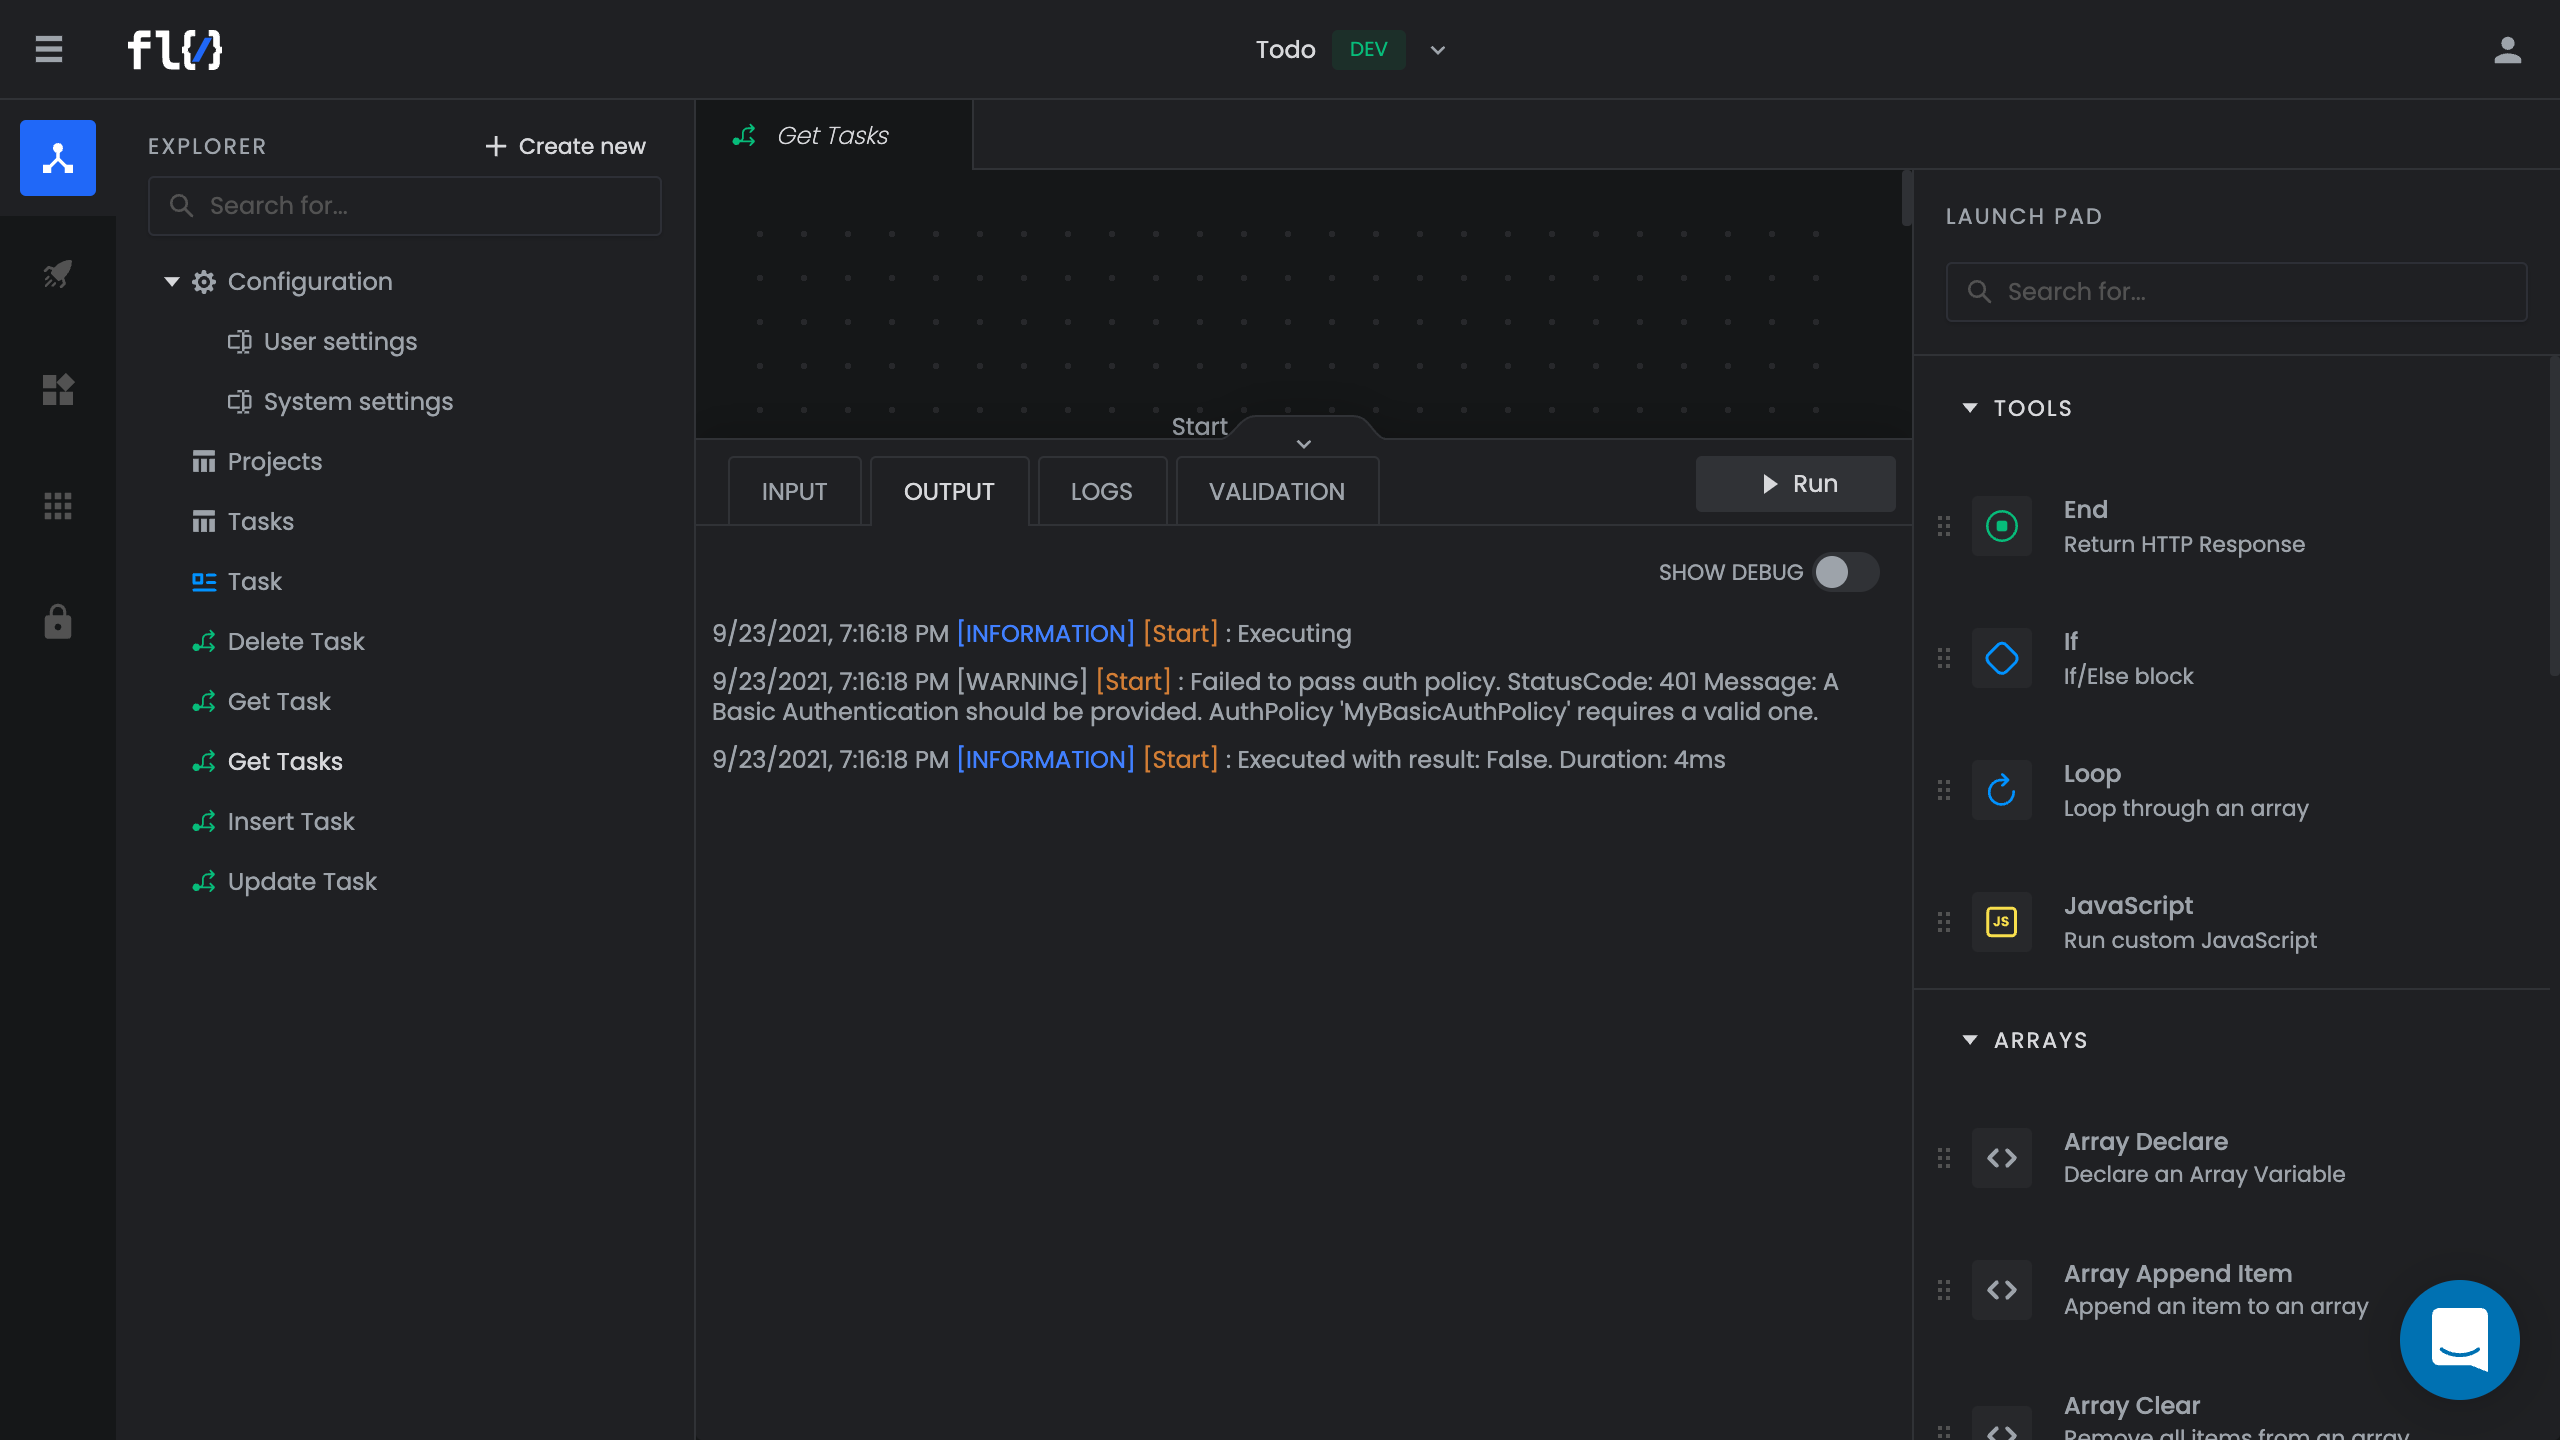
Task: Open Delete Task in Explorer
Action: click(296, 641)
